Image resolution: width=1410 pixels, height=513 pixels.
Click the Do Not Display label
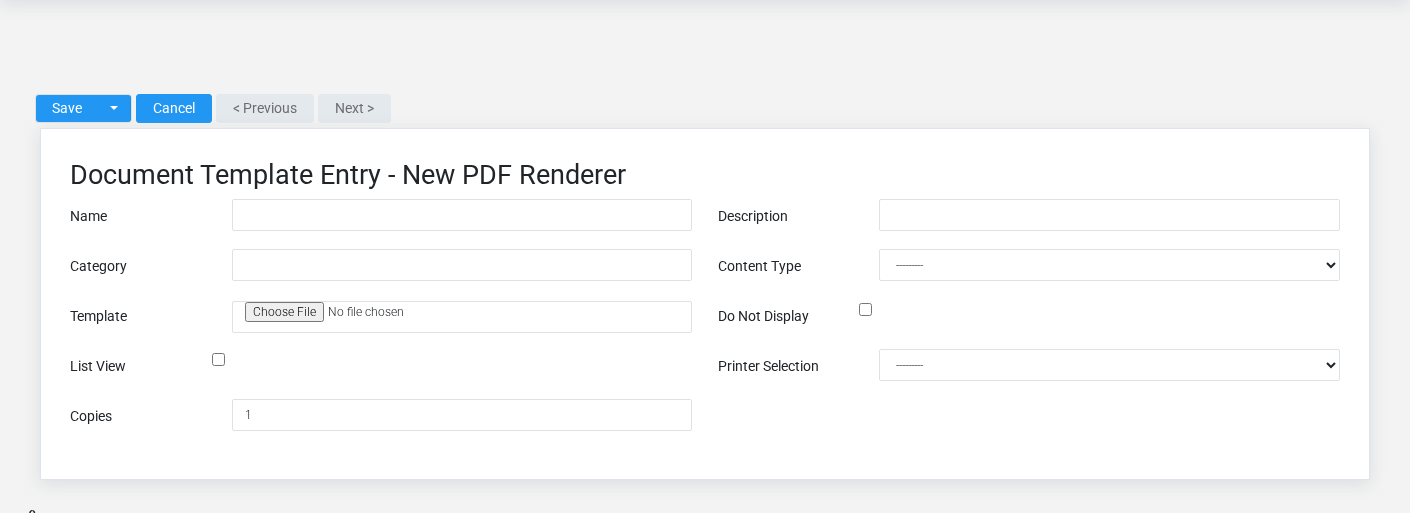tap(763, 316)
